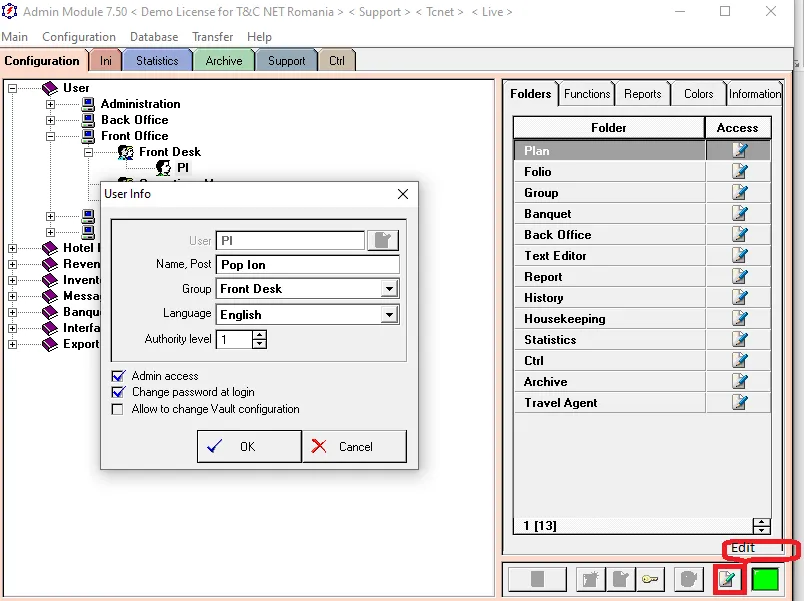The width and height of the screenshot is (804, 601).
Task: Open the Functions tab in right panel
Action: [x=587, y=94]
